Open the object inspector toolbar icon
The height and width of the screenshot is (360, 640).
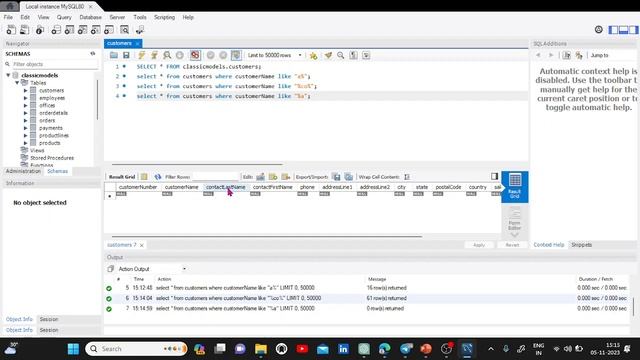40,30
